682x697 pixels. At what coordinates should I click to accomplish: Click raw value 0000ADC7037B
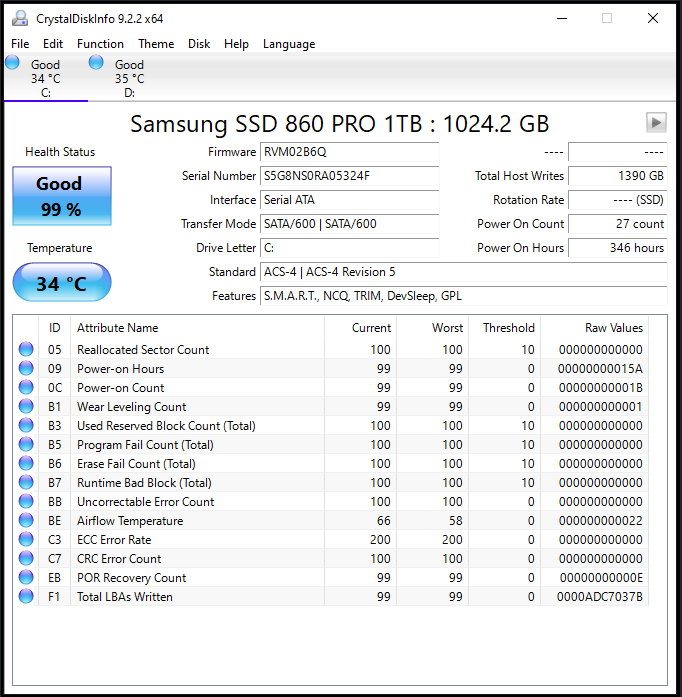pyautogui.click(x=600, y=597)
